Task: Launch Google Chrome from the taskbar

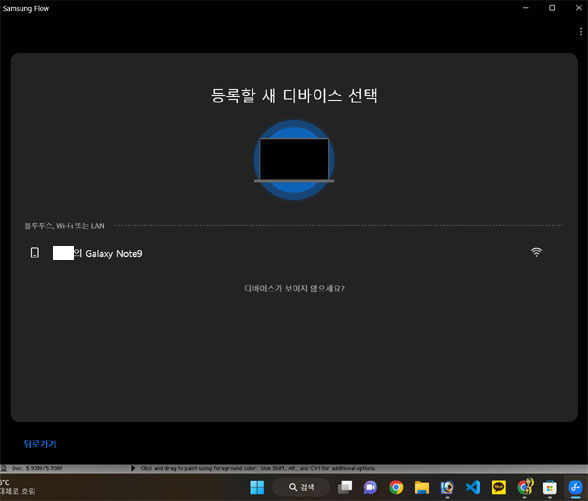Action: pyautogui.click(x=396, y=488)
